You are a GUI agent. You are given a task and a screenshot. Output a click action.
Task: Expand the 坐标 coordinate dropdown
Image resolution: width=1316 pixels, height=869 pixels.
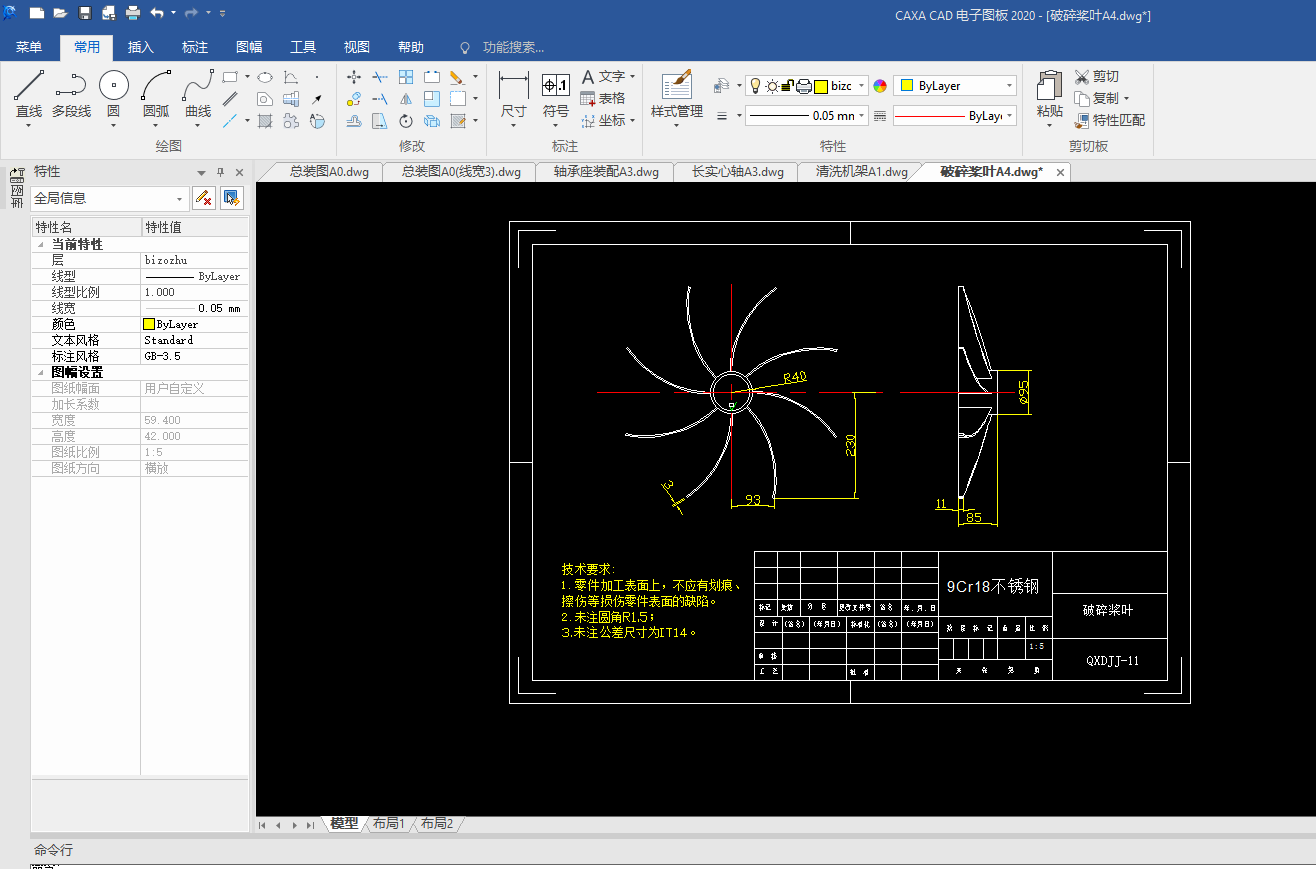633,121
